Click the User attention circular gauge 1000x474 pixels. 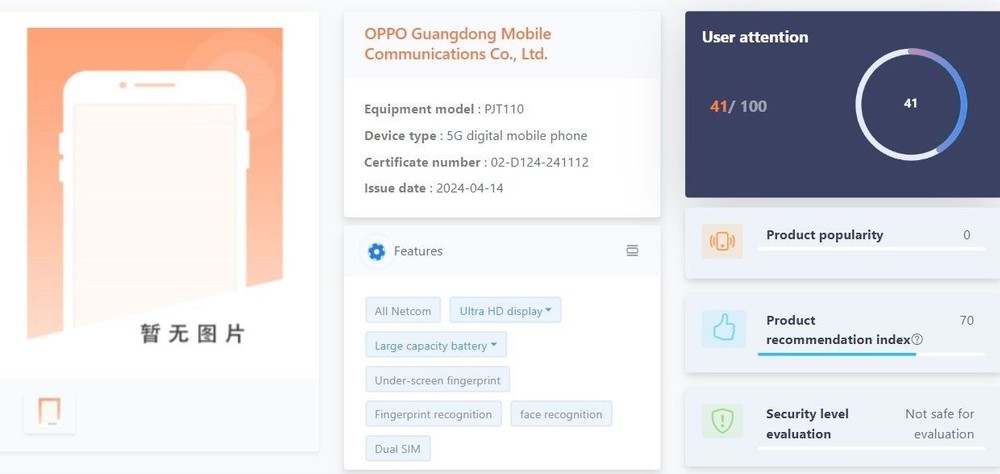tap(911, 104)
